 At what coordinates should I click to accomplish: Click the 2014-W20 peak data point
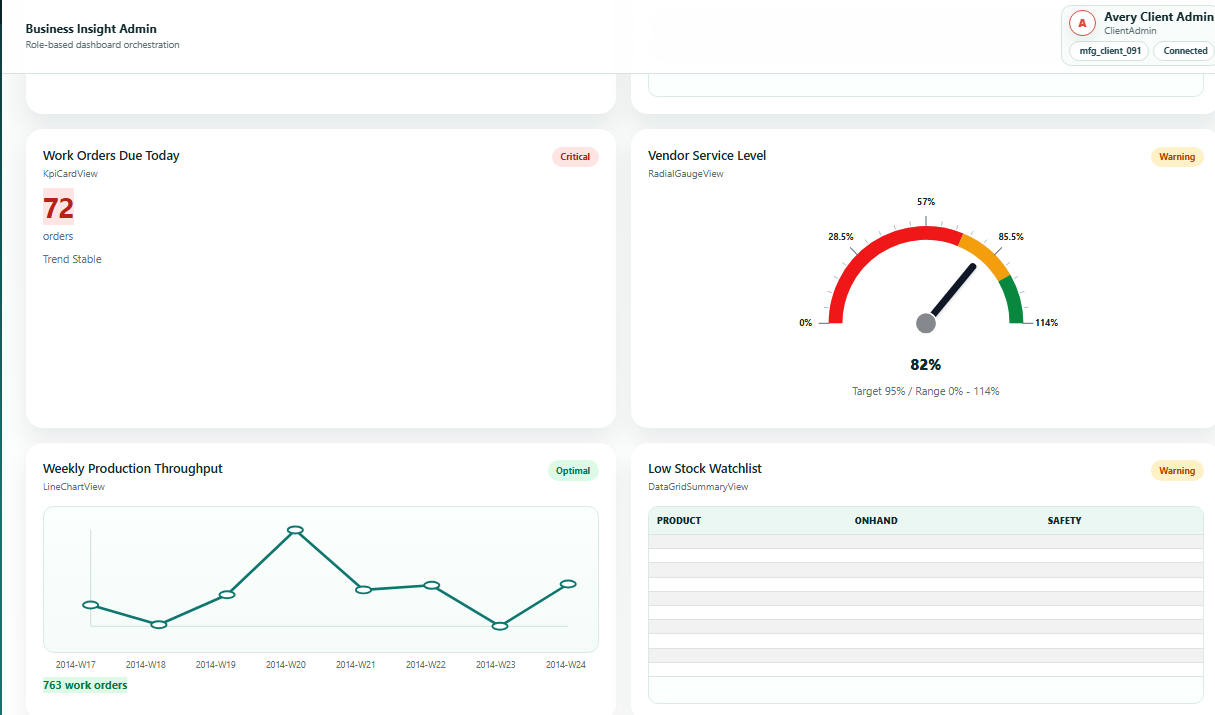point(295,530)
